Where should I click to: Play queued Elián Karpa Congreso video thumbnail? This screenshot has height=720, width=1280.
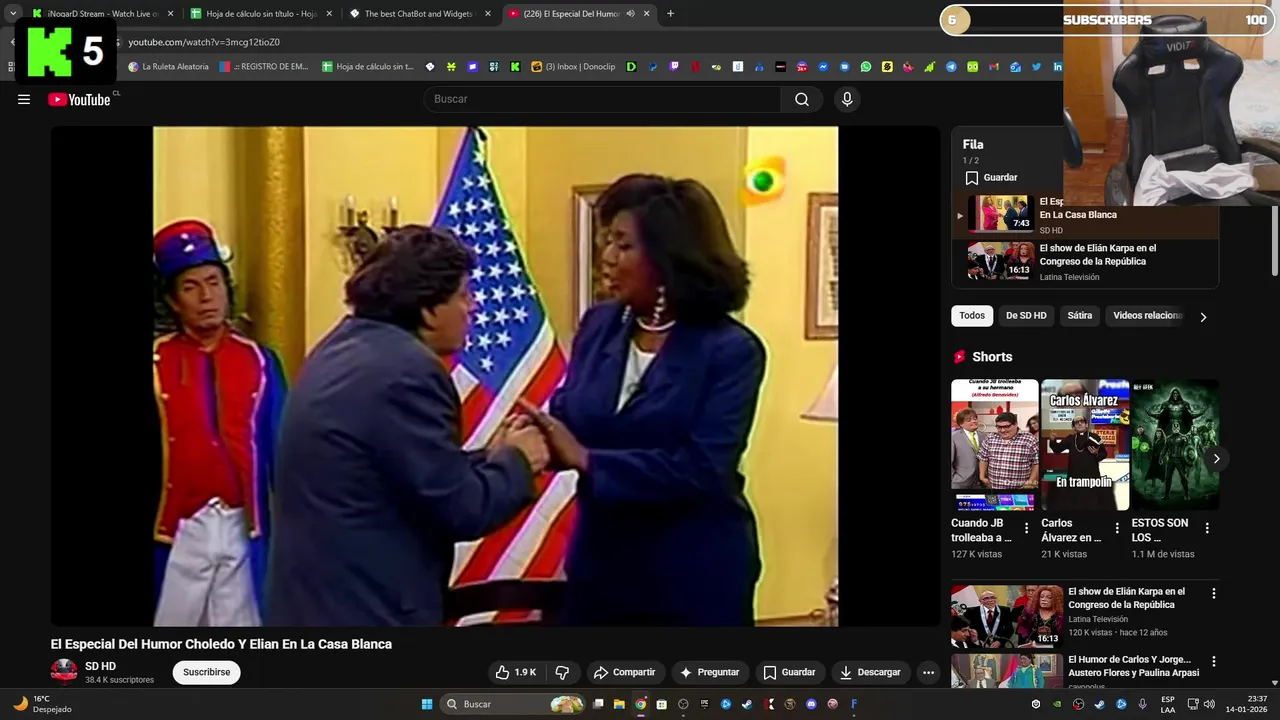tap(1001, 261)
